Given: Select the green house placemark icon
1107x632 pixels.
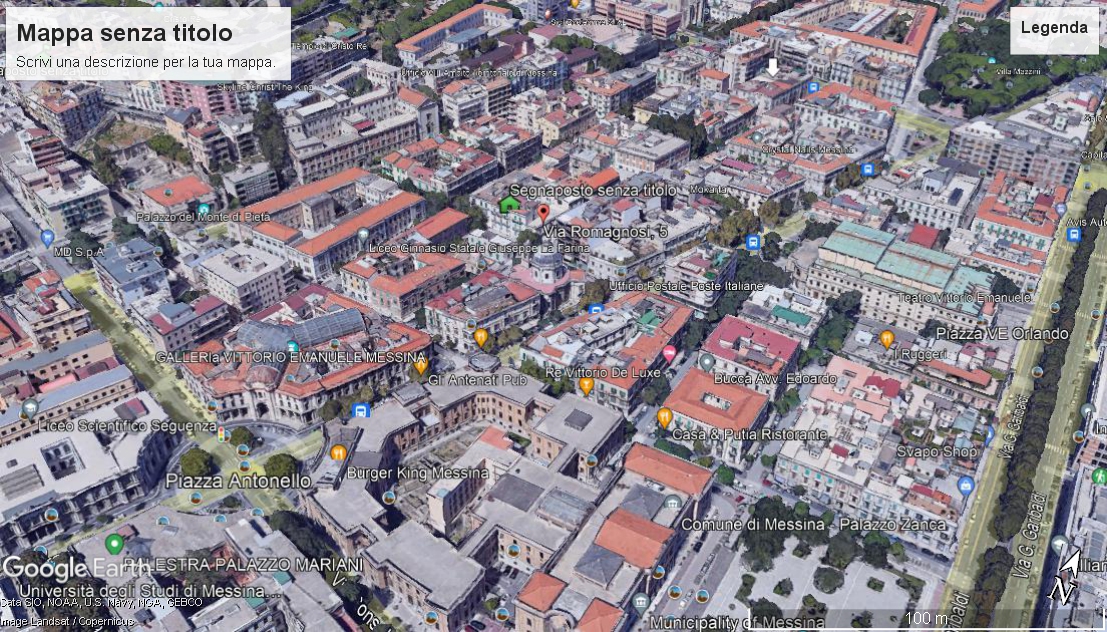Looking at the screenshot, I should pyautogui.click(x=508, y=205).
